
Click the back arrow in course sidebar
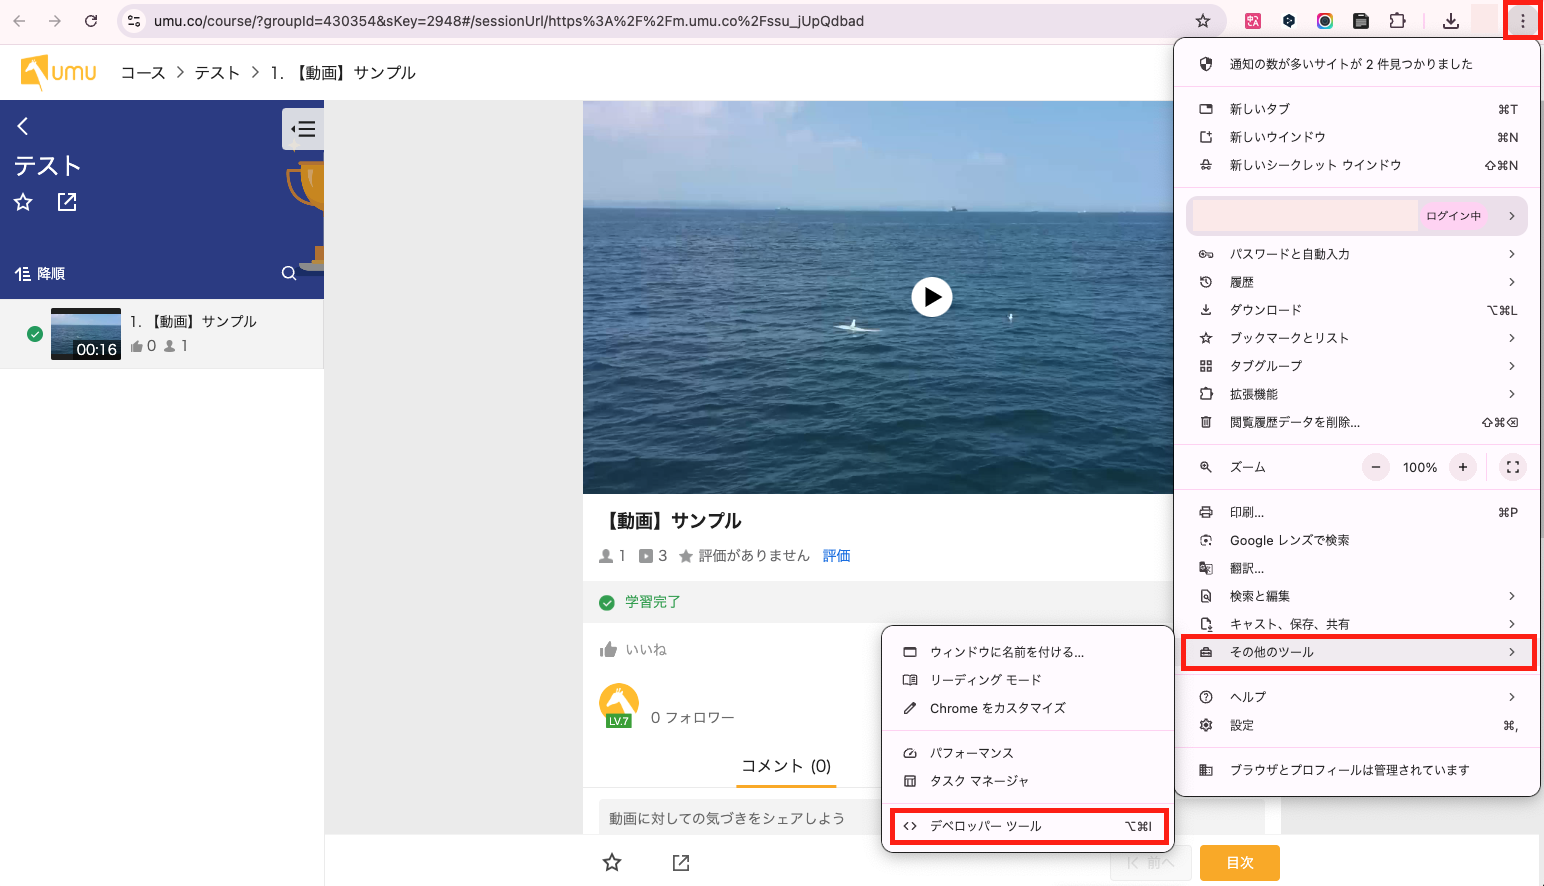coord(23,126)
